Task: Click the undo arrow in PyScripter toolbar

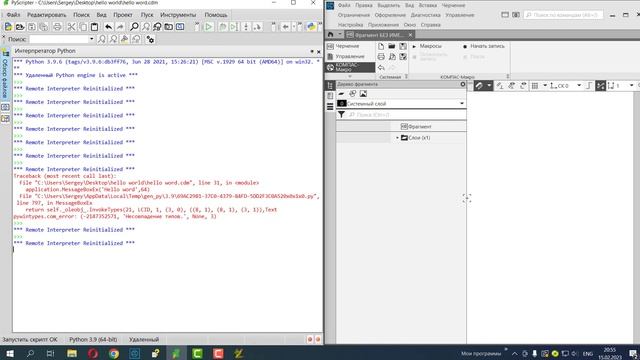Action: [x=109, y=27]
